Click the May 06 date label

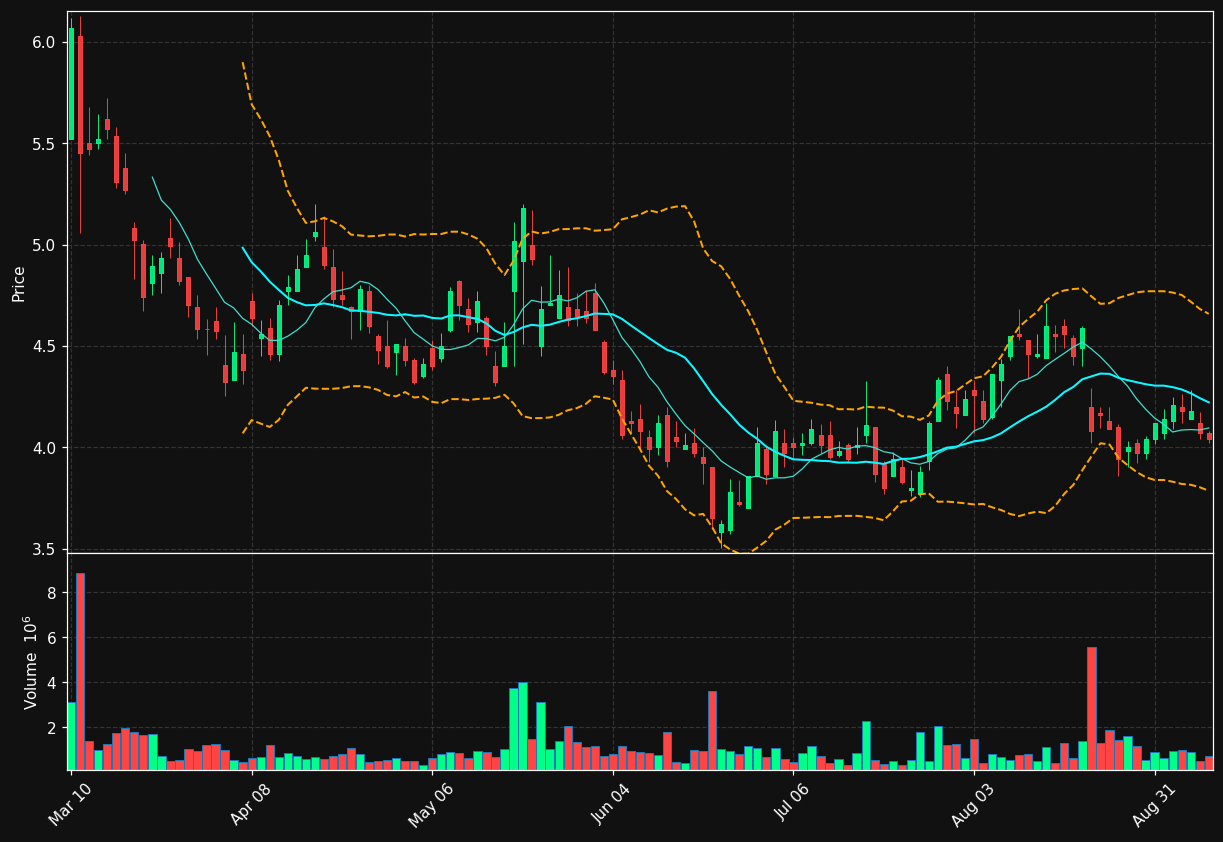(x=430, y=803)
